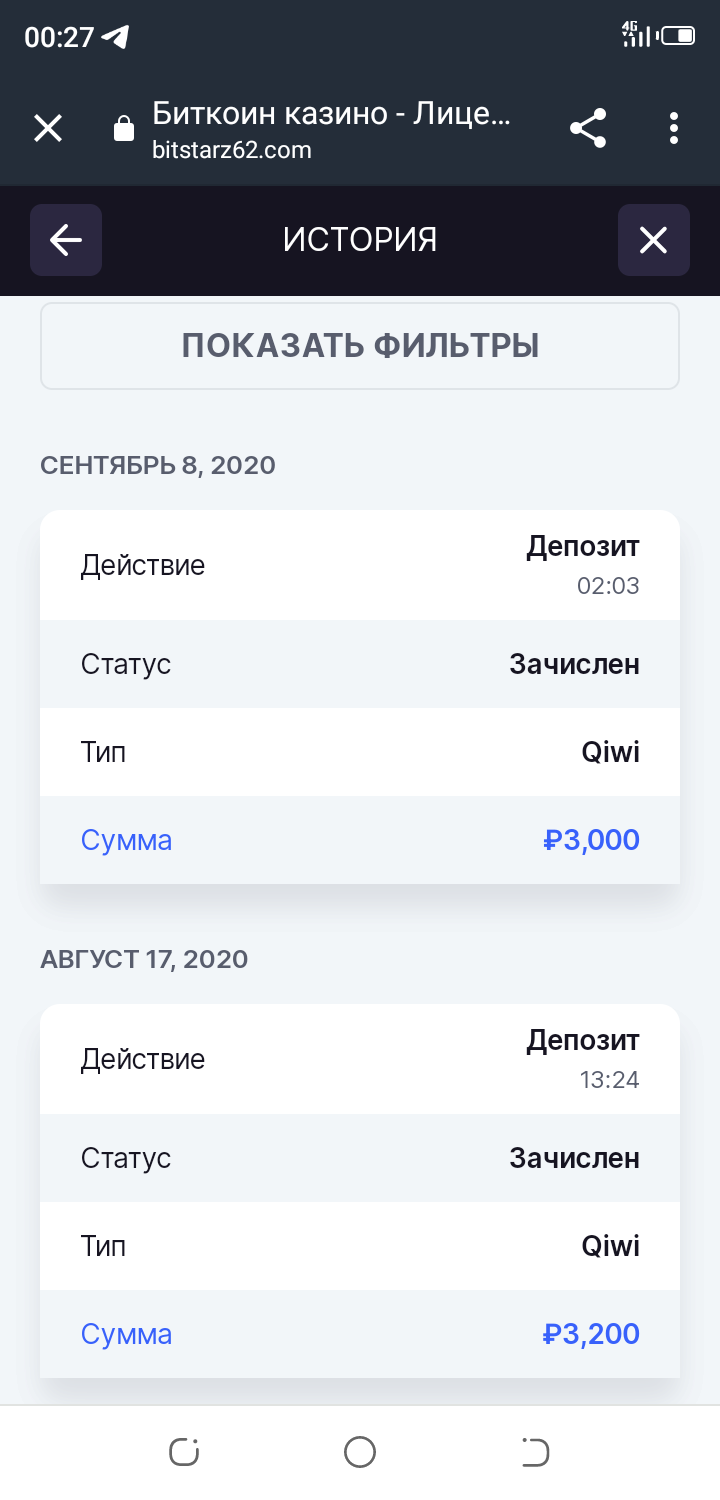
Task: Open the three-dot browser menu
Action: point(674,128)
